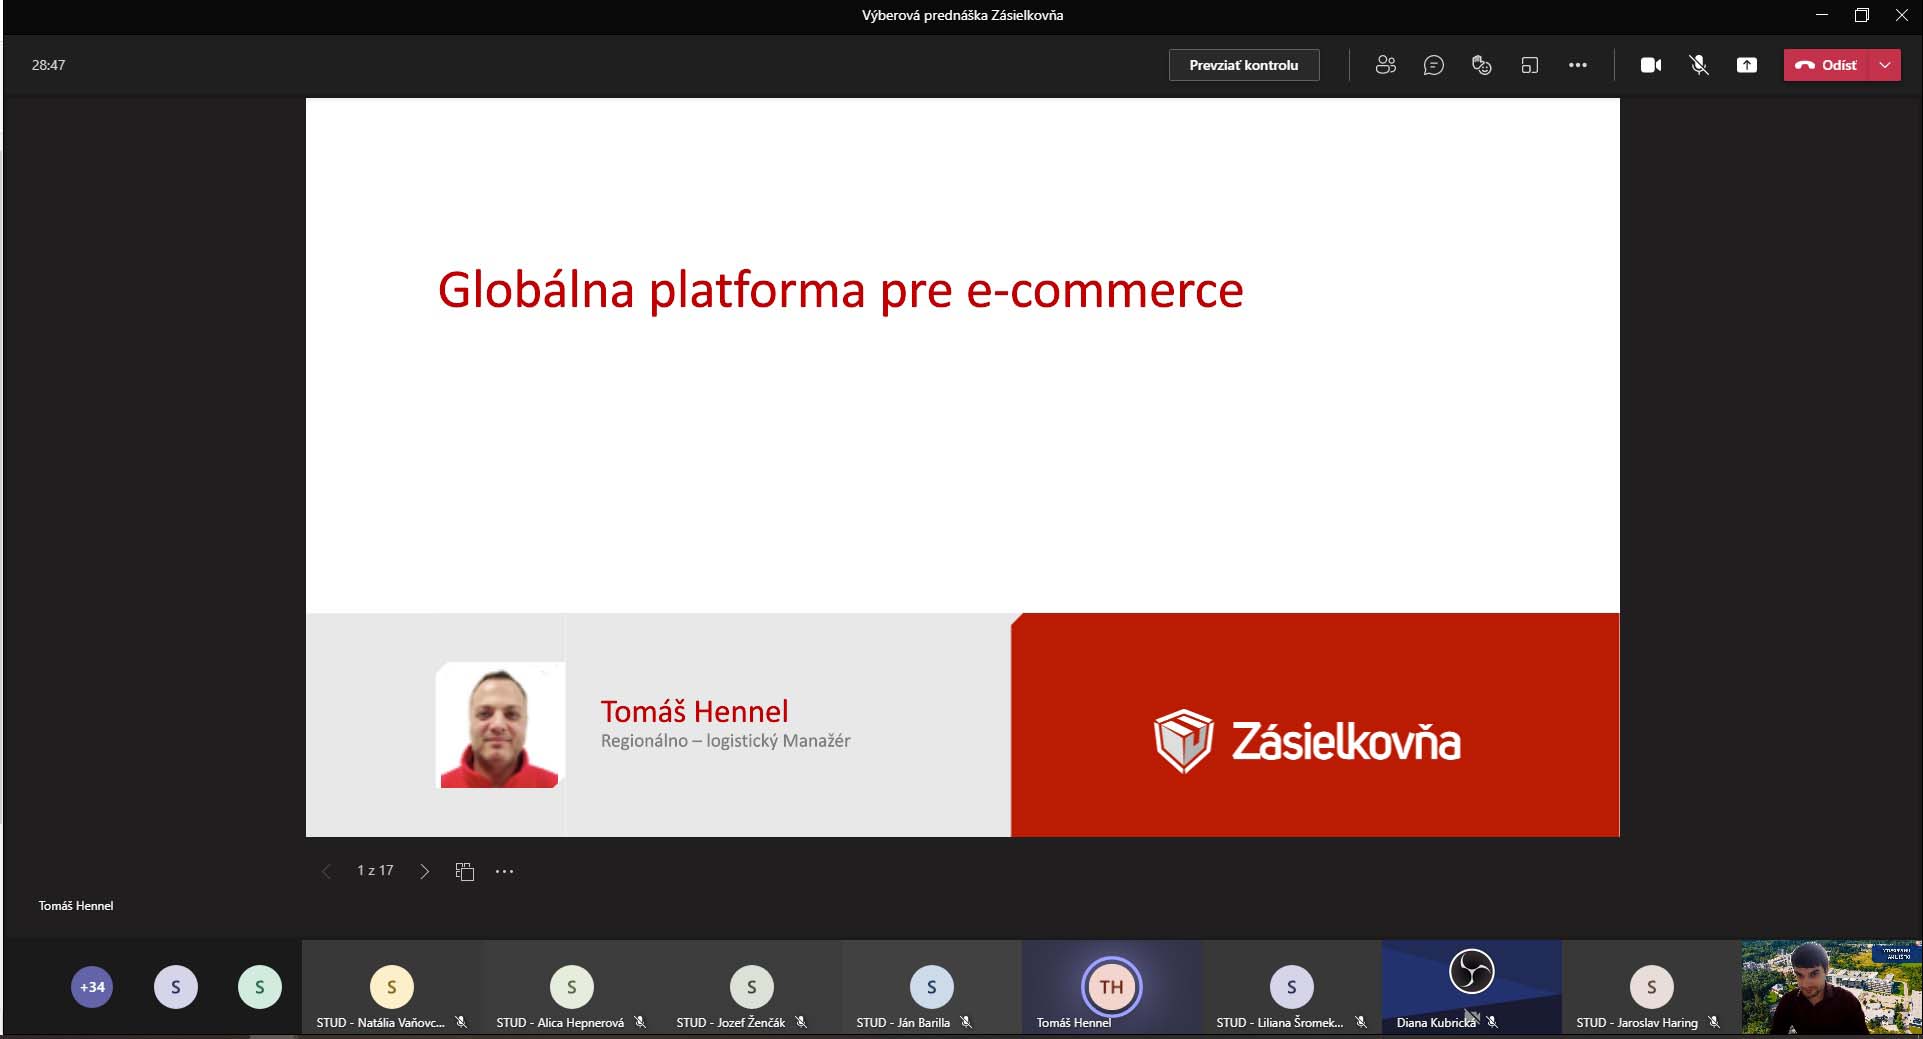Image resolution: width=1923 pixels, height=1039 pixels.
Task: Leave the meeting with Odísť button
Action: coord(1827,65)
